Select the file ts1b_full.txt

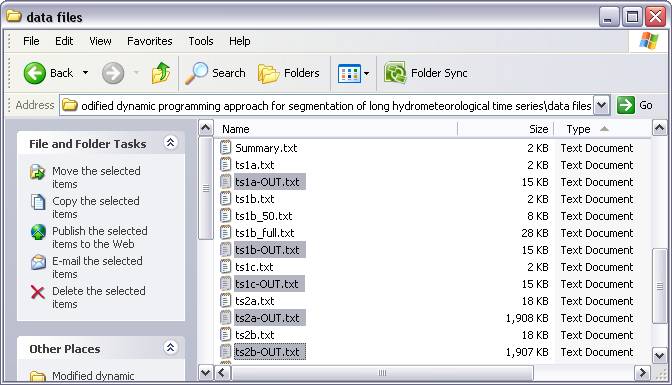coord(264,233)
